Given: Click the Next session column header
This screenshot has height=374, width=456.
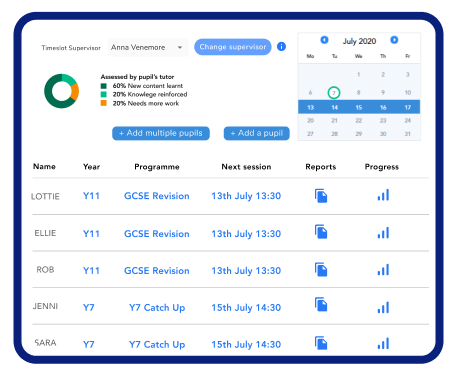Looking at the screenshot, I should tap(246, 167).
